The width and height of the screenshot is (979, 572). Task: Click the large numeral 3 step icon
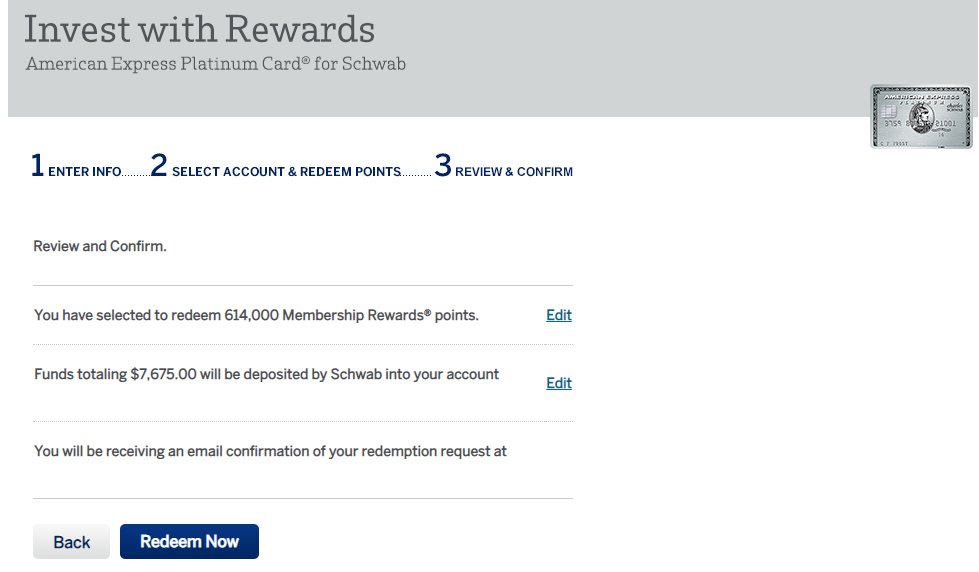[443, 166]
